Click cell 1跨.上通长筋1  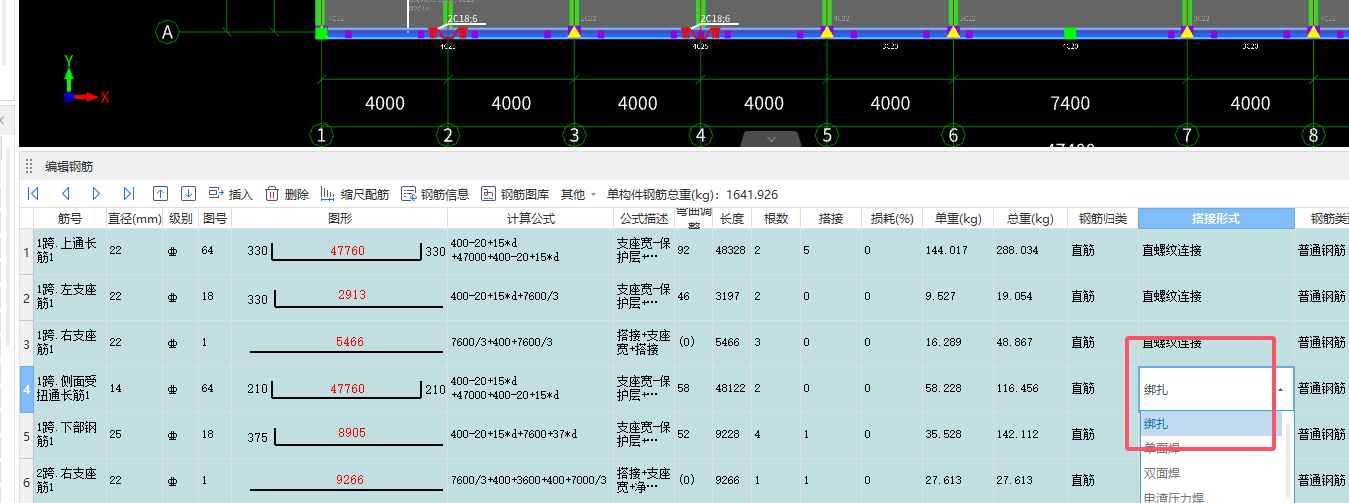[70, 251]
